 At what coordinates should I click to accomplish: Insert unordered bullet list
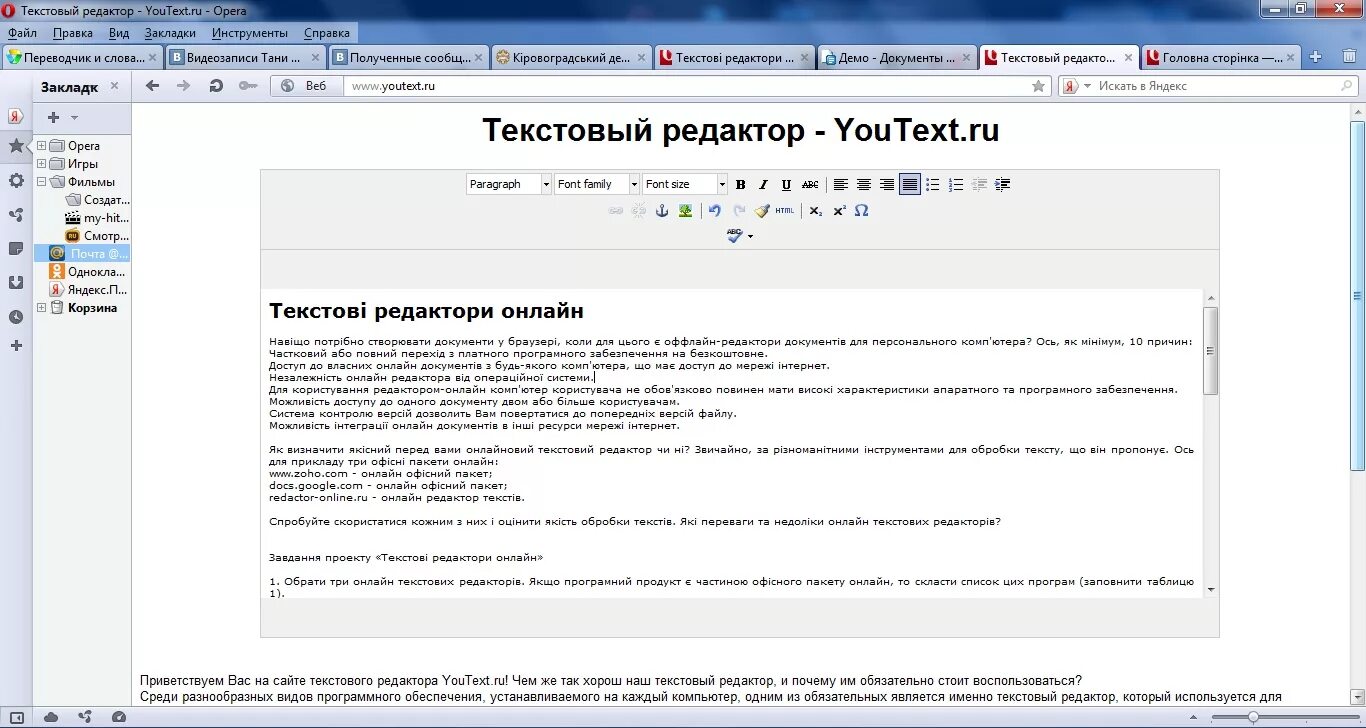coord(933,184)
